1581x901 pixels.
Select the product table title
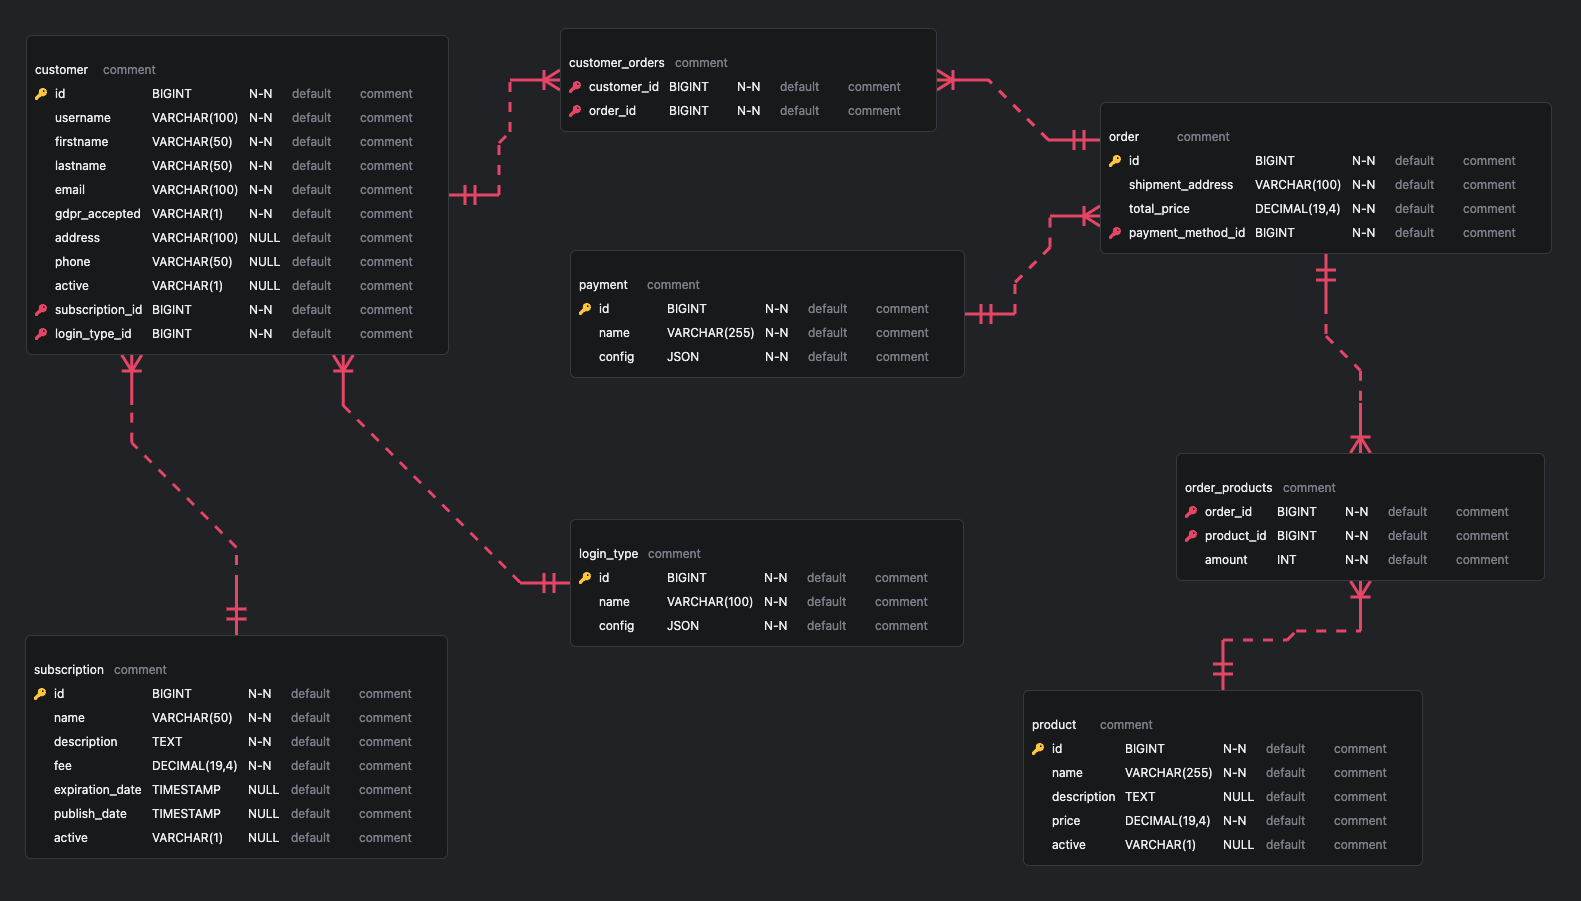1054,725
